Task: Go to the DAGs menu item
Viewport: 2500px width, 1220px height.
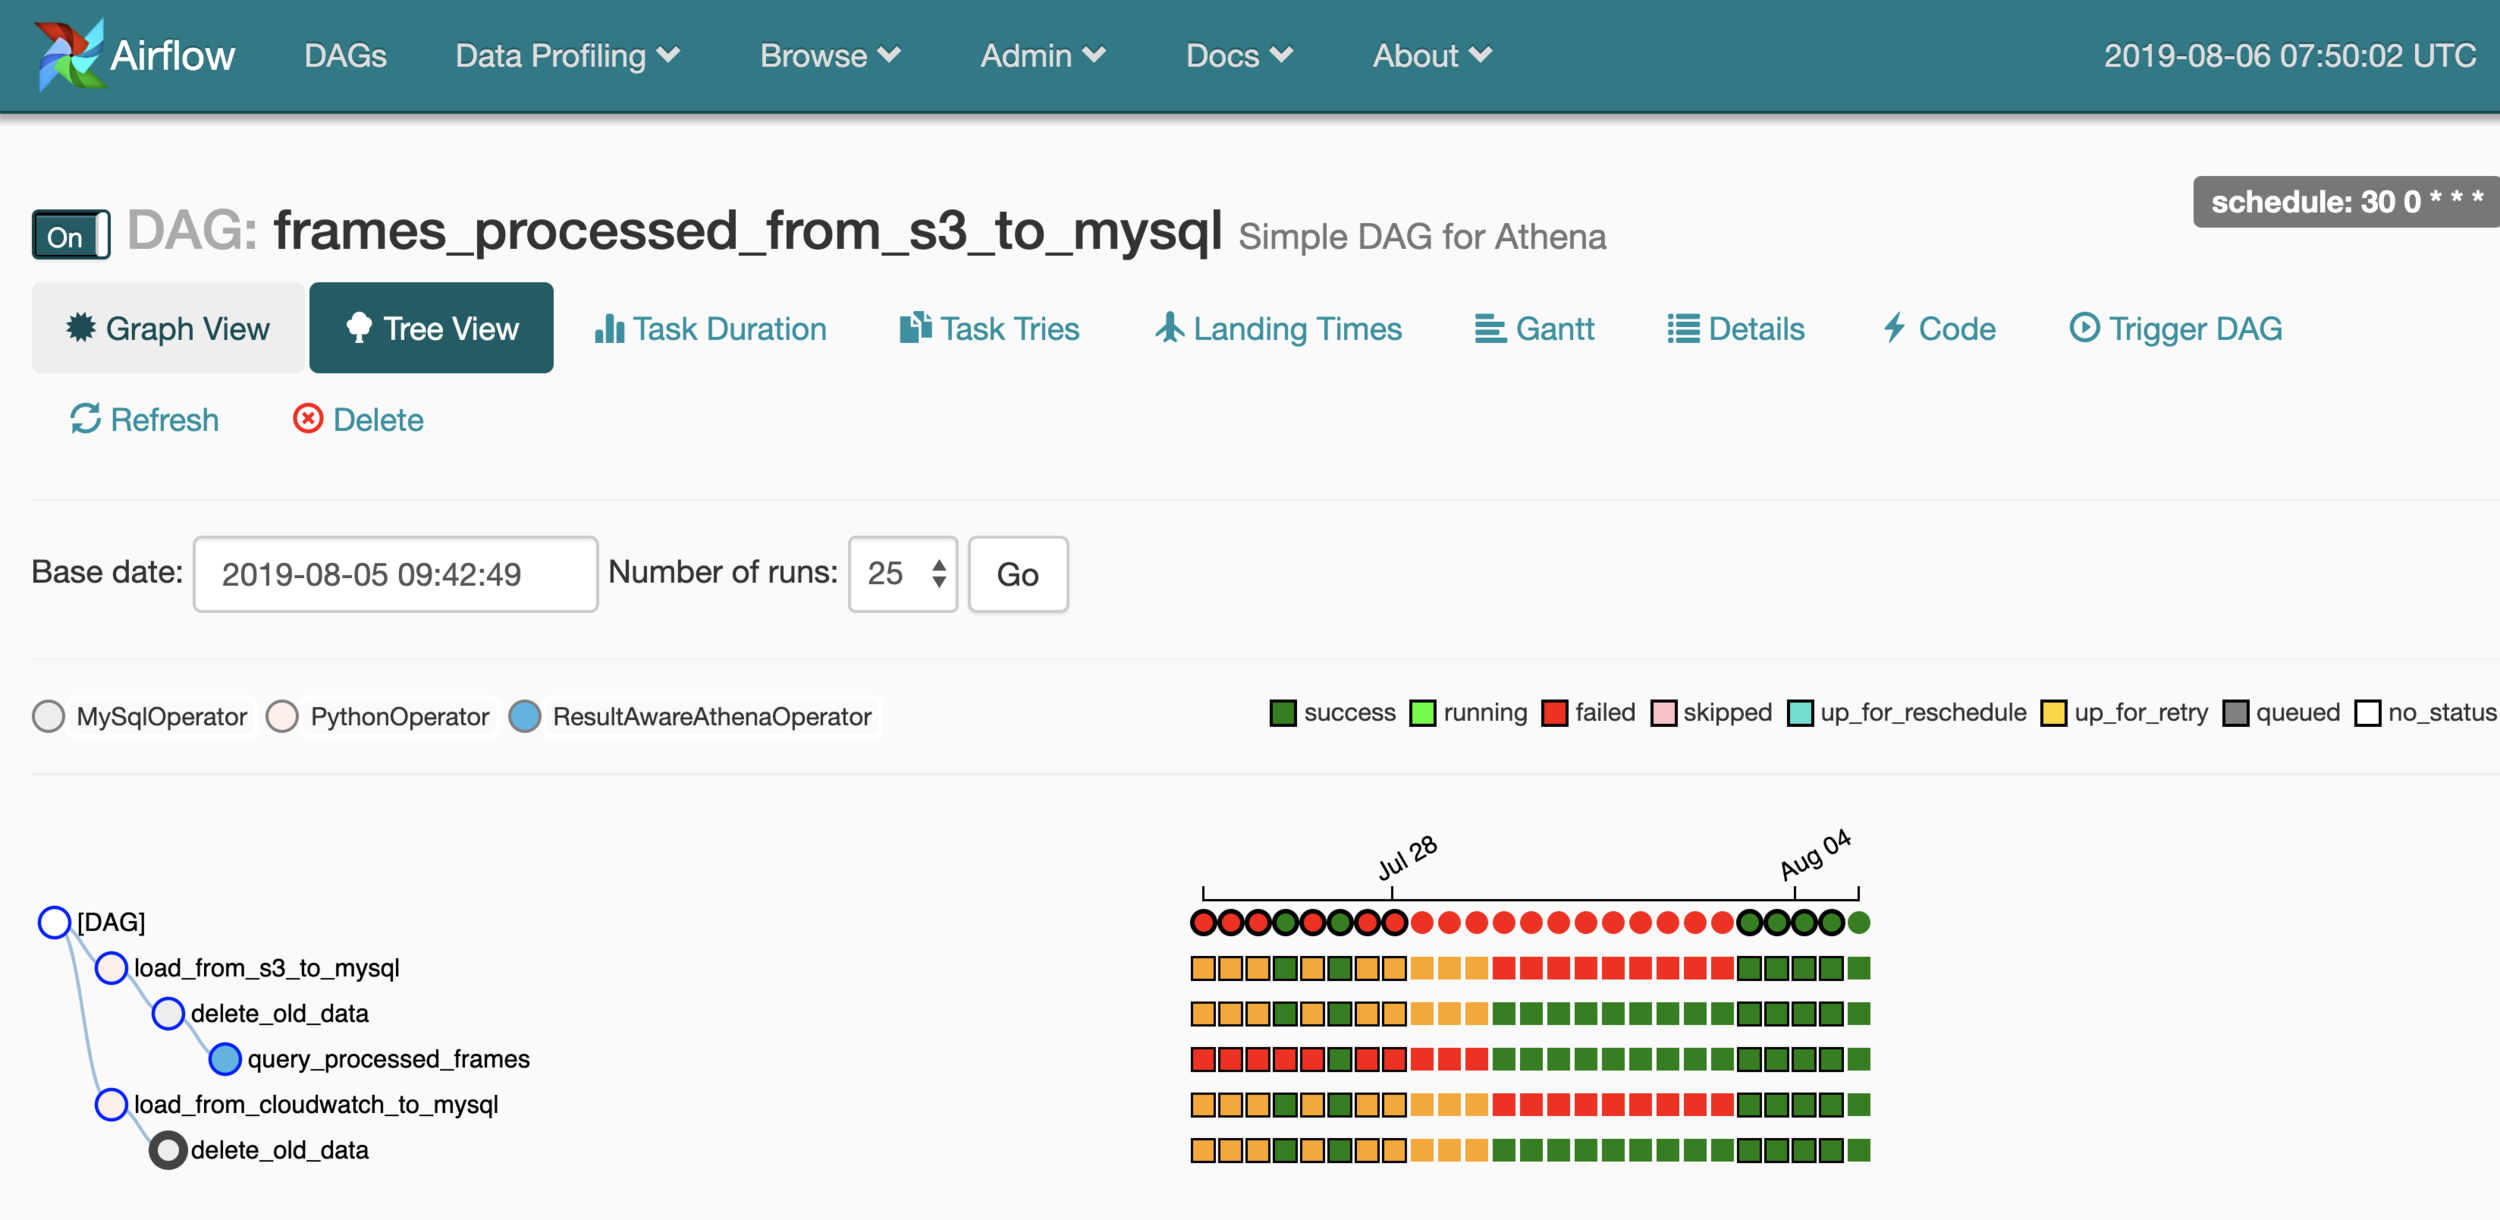Action: 345,56
